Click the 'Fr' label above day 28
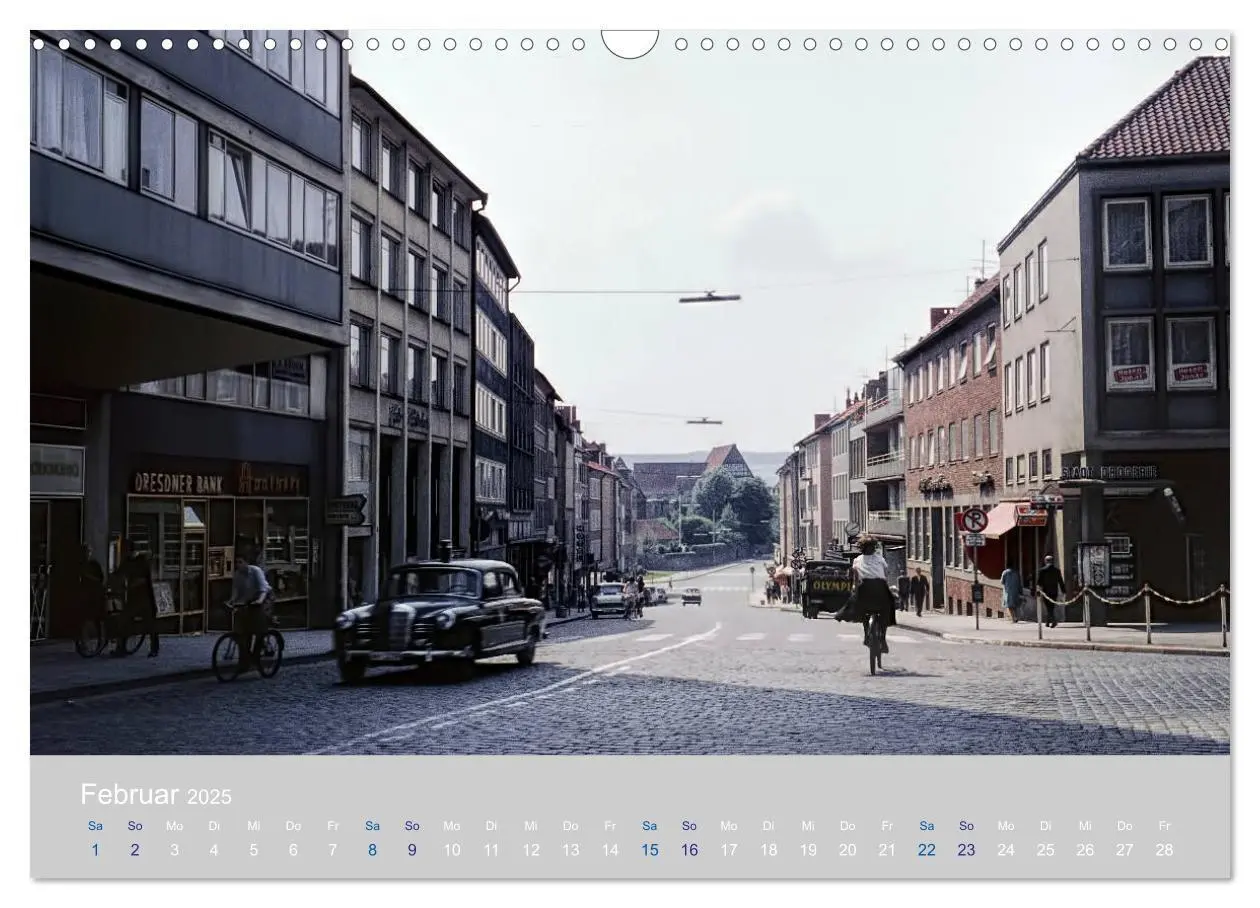The width and height of the screenshot is (1260, 908). 1164,826
